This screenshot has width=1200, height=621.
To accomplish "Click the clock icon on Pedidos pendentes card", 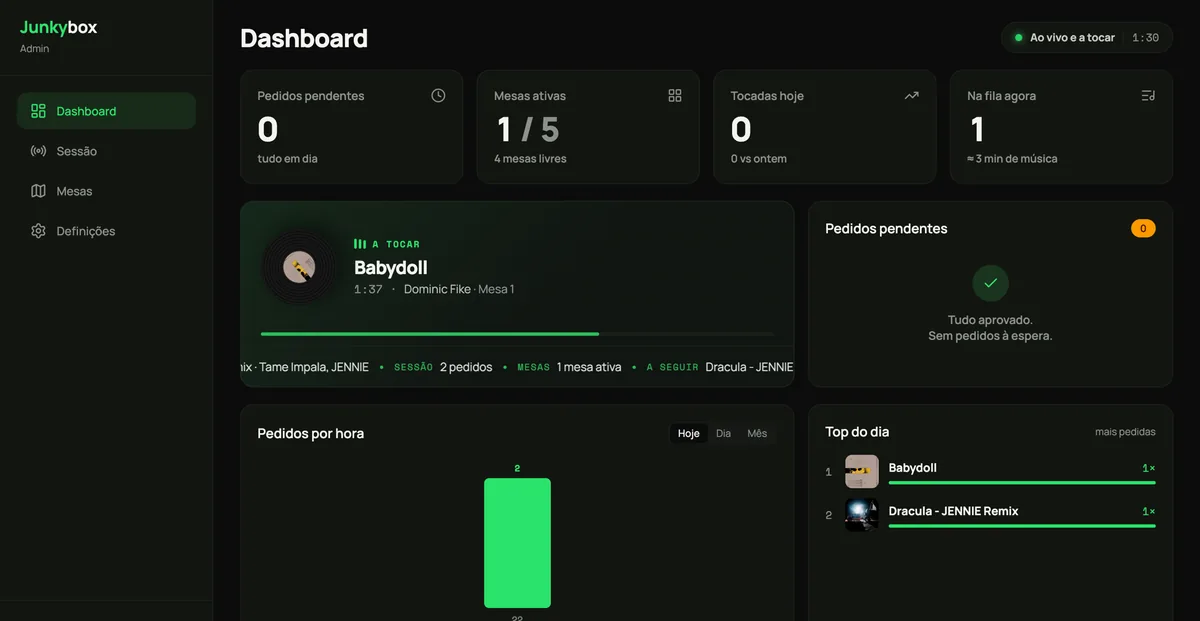I will click(438, 96).
